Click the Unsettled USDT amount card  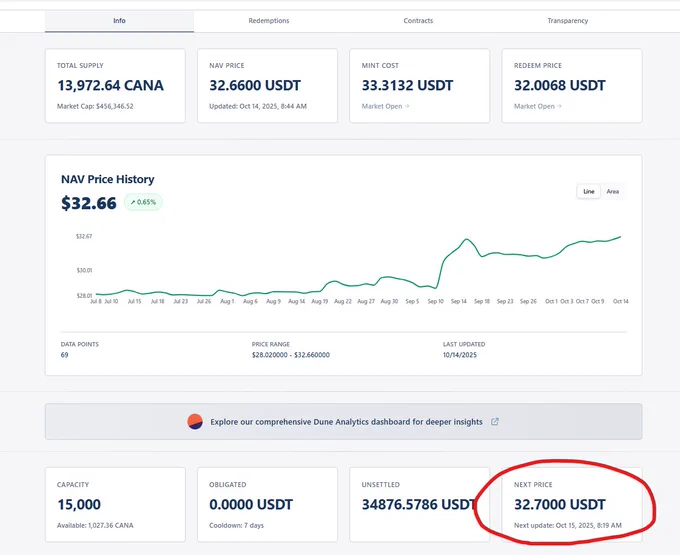[419, 505]
